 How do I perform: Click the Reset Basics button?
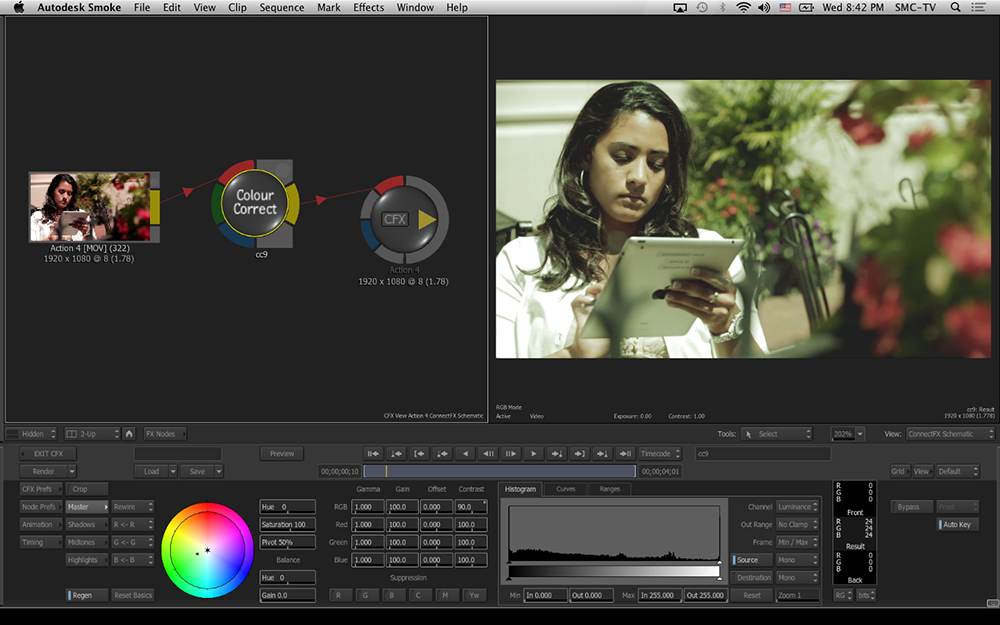pyautogui.click(x=132, y=595)
